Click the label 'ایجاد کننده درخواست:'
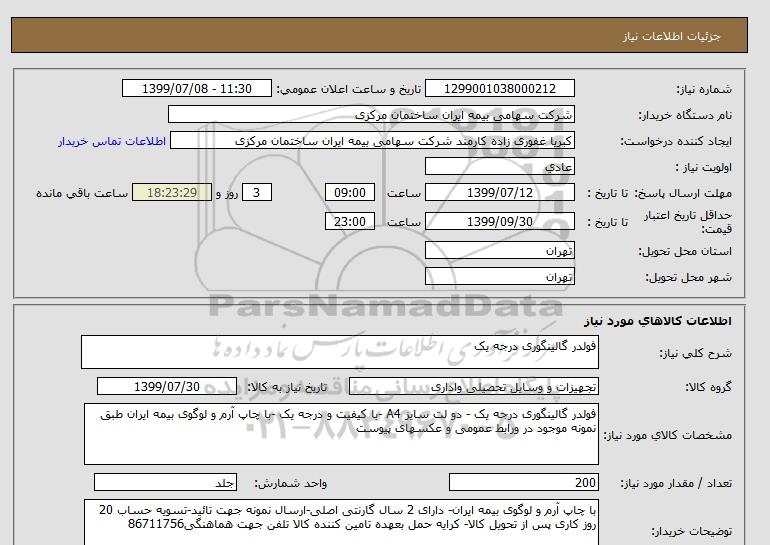Viewport: 770px width, 545px height. [x=676, y=141]
